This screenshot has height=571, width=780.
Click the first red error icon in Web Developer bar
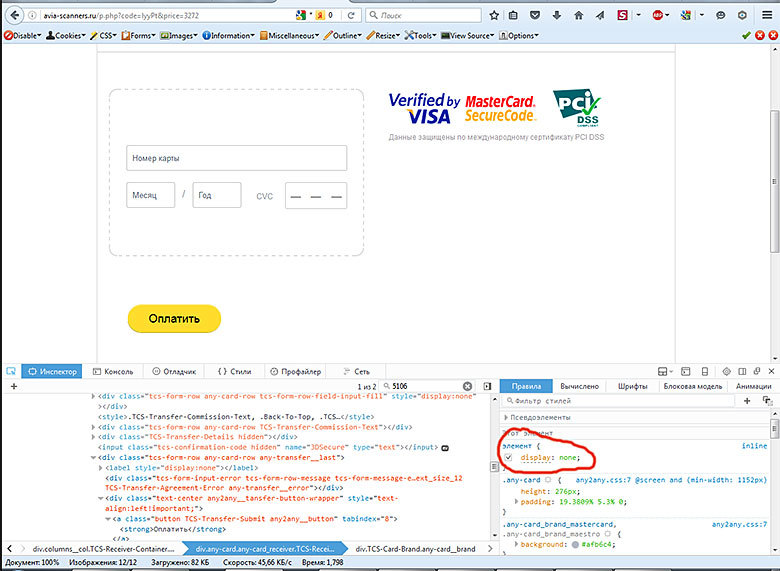(760, 35)
